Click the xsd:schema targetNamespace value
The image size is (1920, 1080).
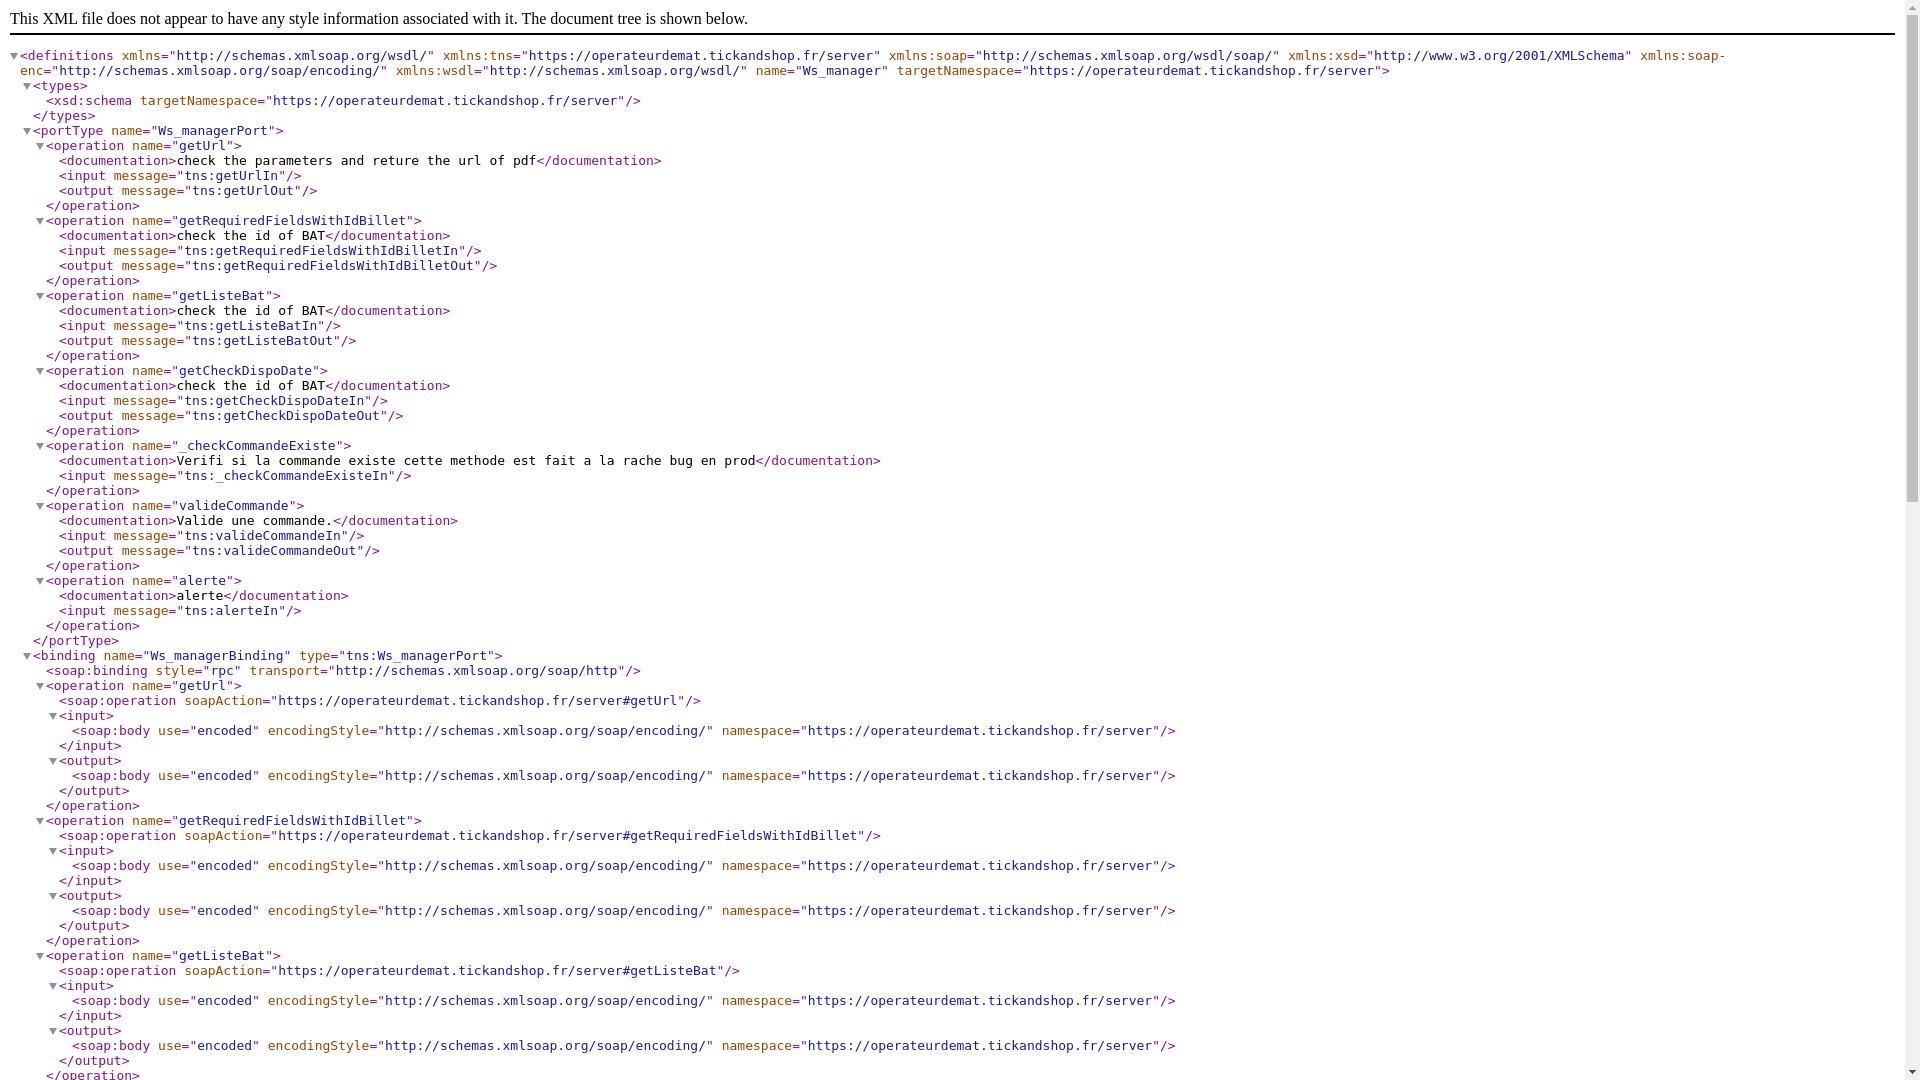pyautogui.click(x=445, y=101)
